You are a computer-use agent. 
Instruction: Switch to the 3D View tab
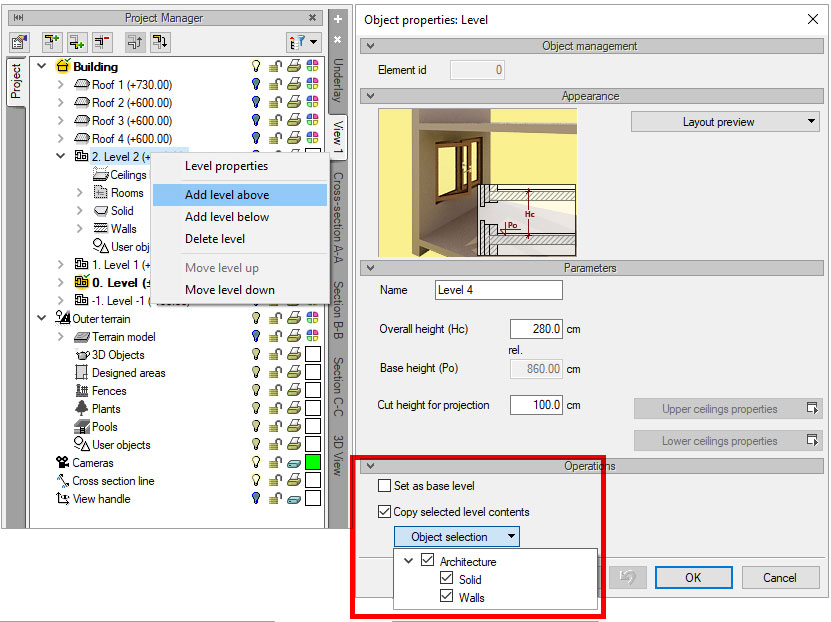click(x=338, y=455)
